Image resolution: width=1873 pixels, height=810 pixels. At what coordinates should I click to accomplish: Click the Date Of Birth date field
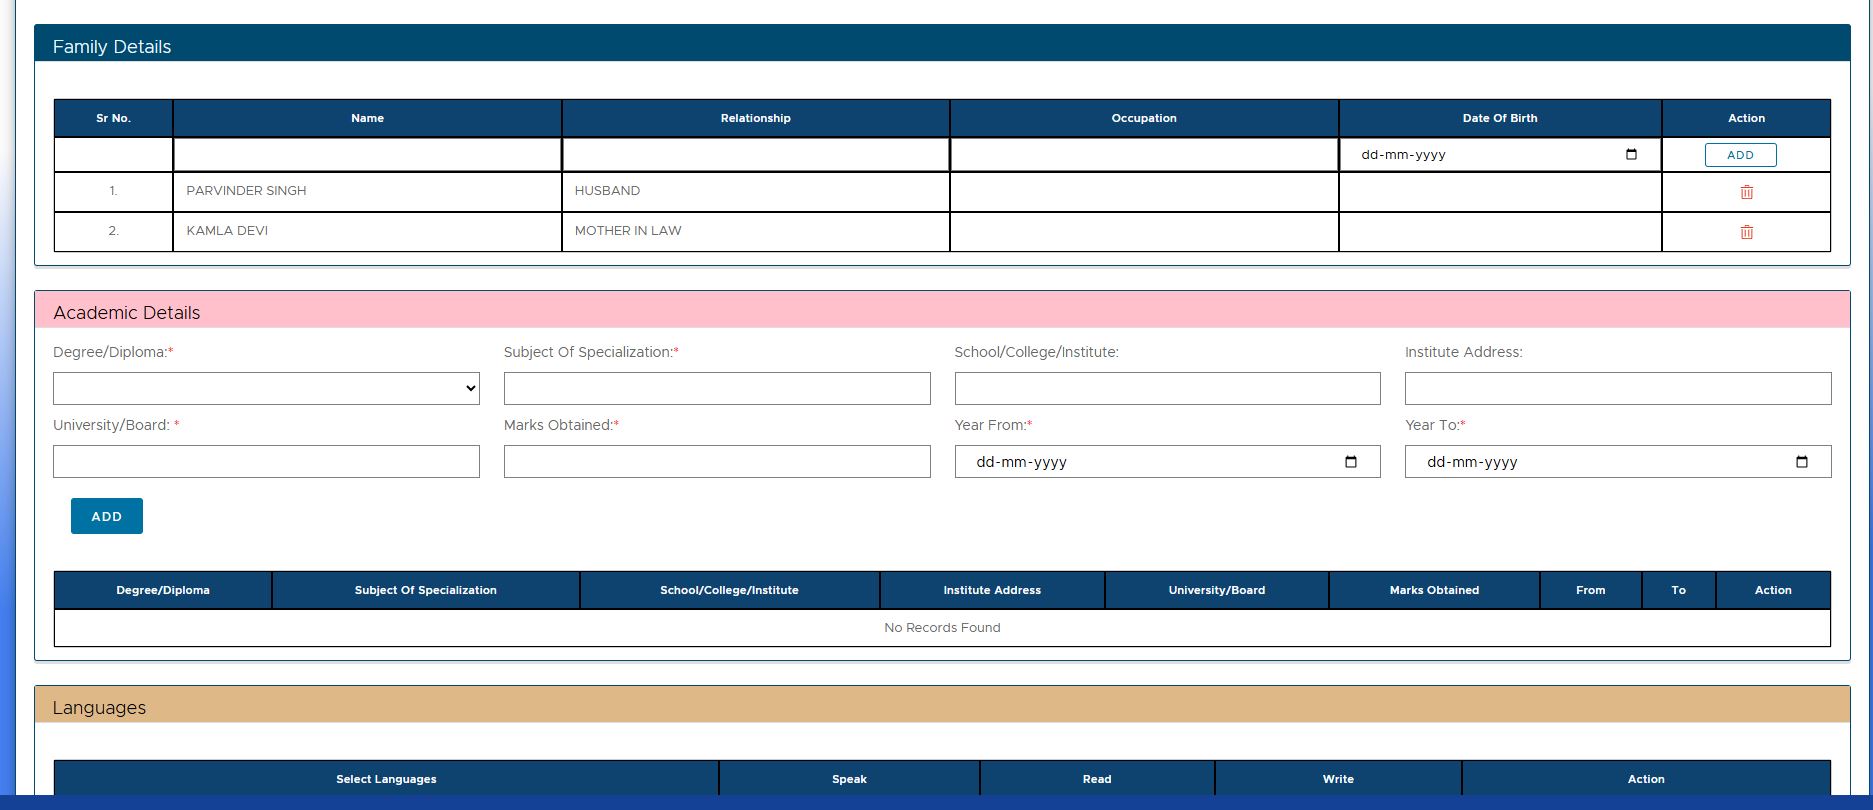click(x=1499, y=155)
